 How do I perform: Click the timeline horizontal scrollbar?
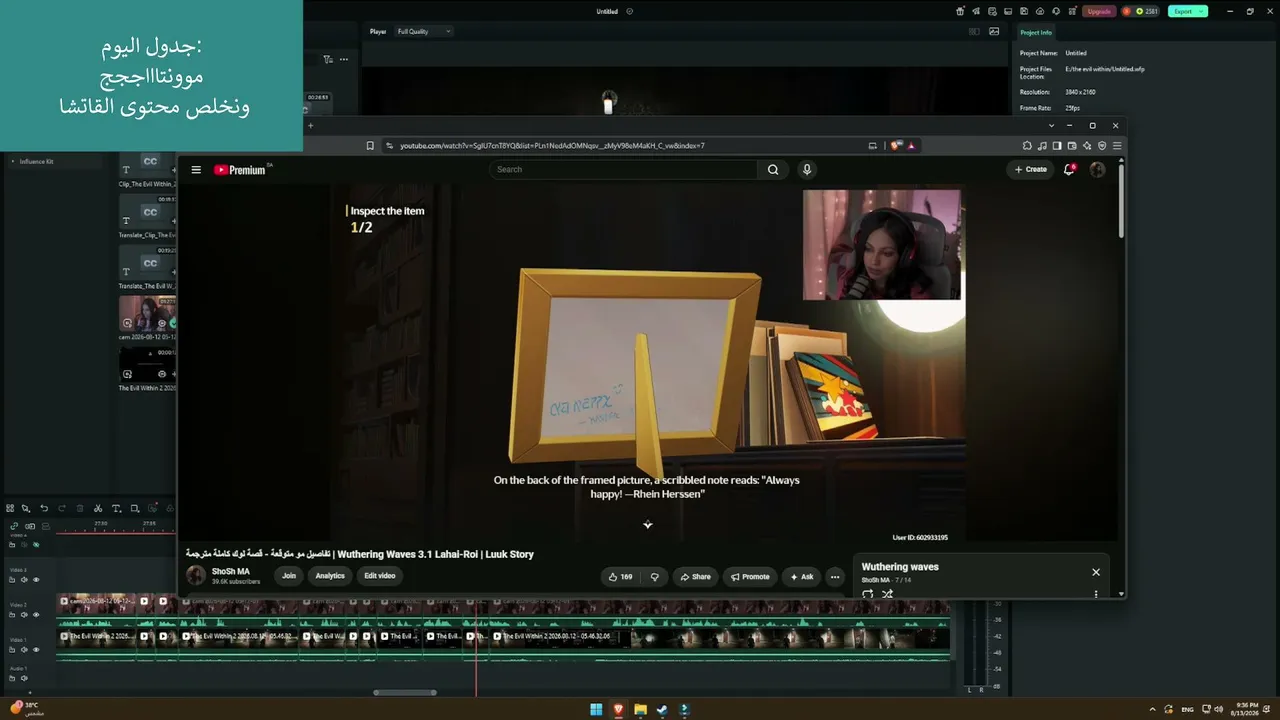pos(405,692)
